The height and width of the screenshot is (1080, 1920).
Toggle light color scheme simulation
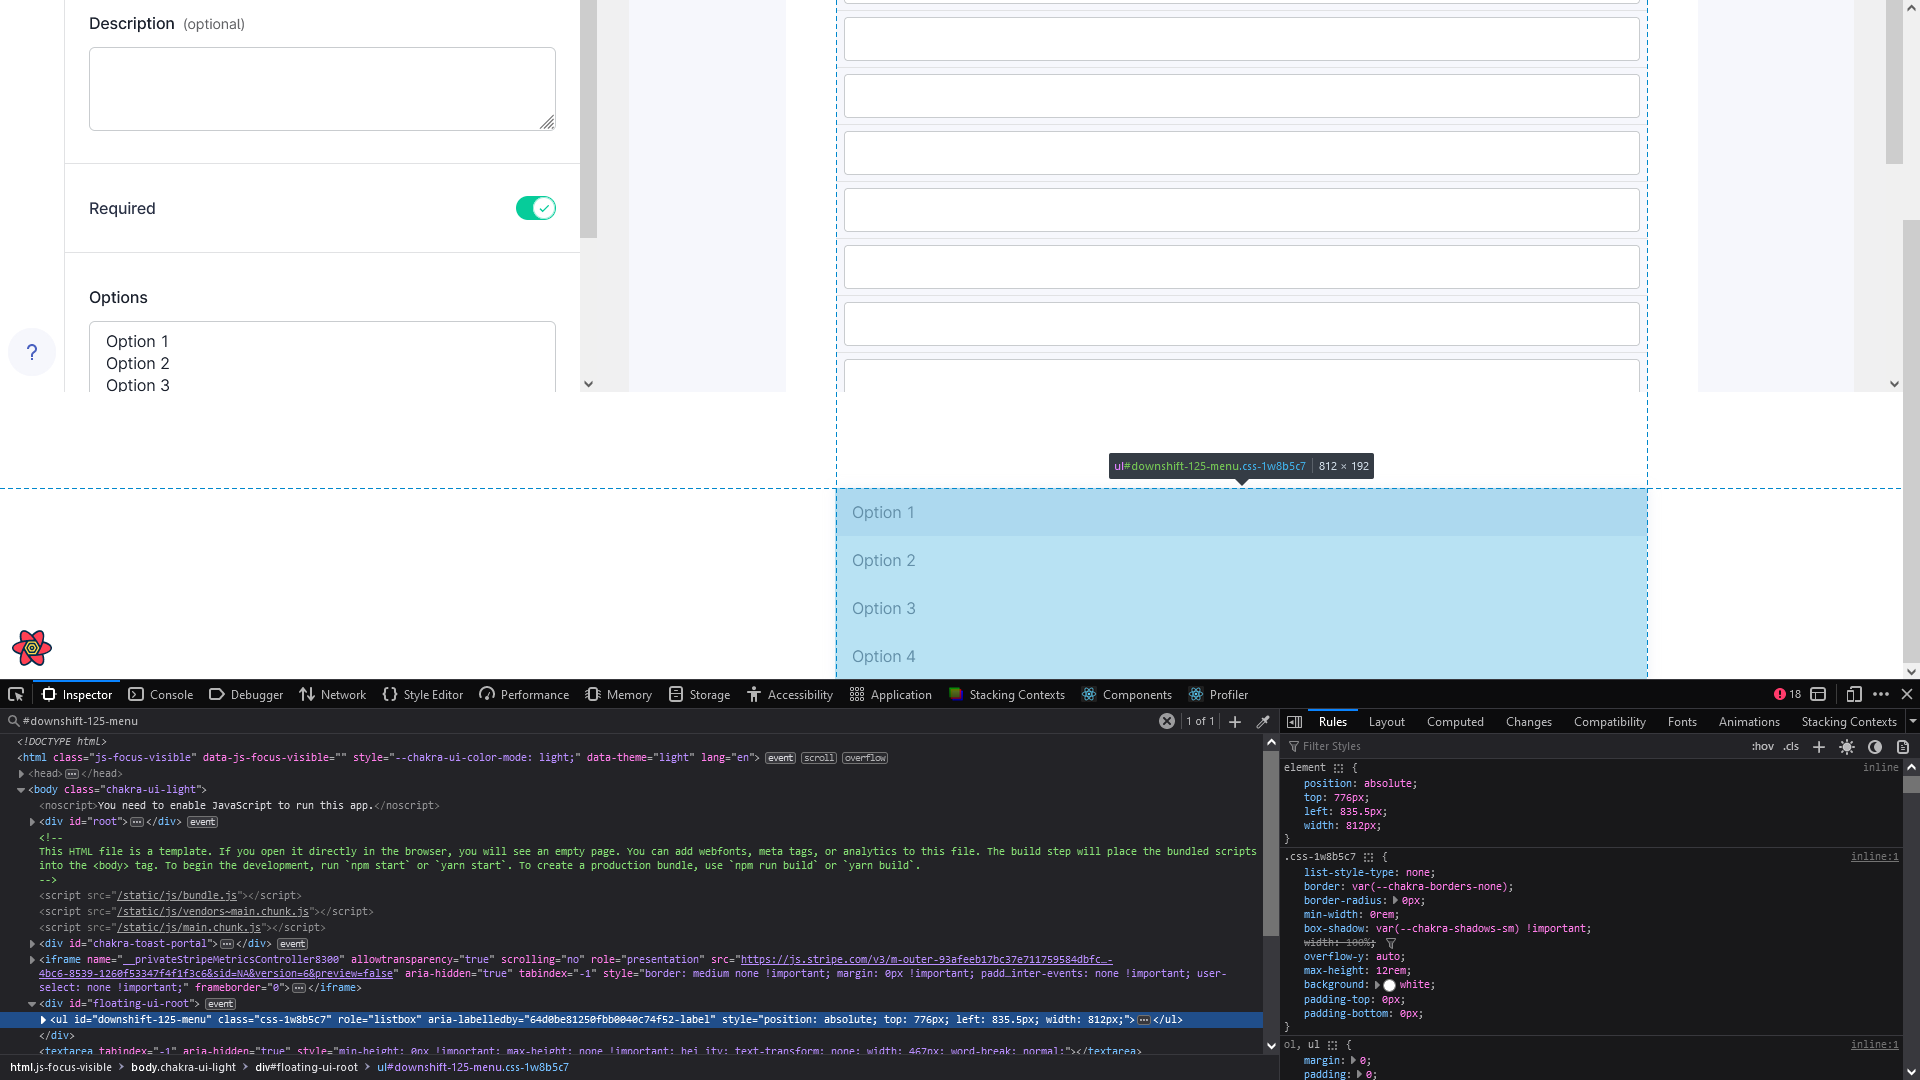click(x=1846, y=747)
